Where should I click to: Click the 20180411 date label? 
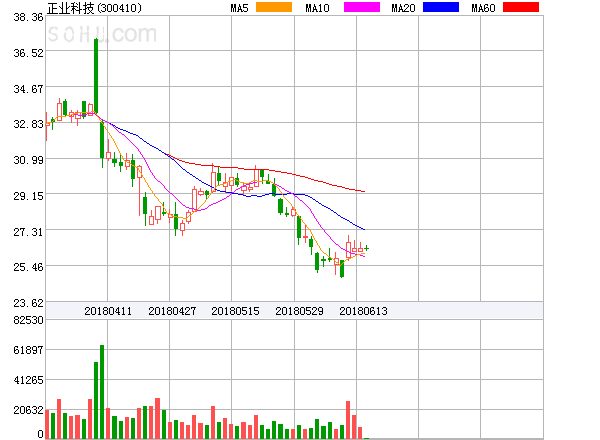coord(108,311)
